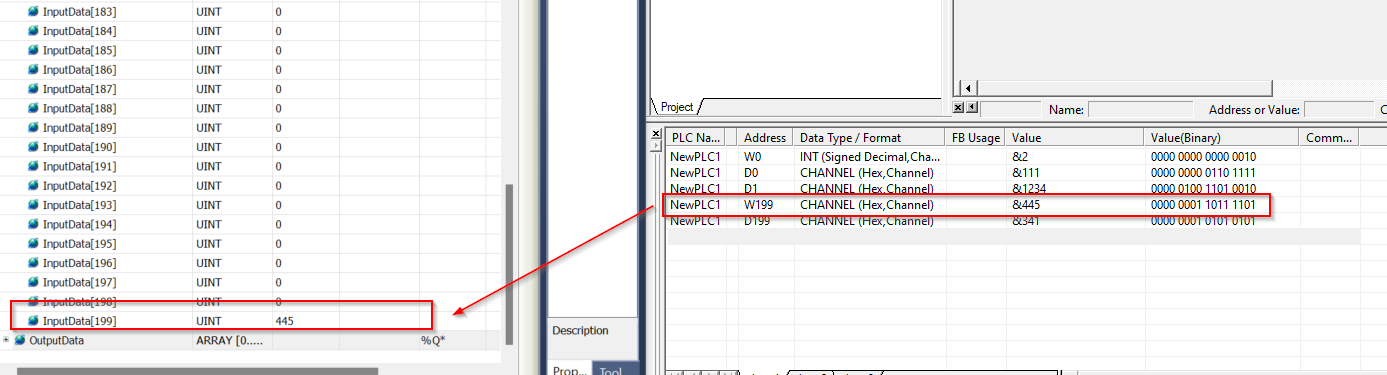The width and height of the screenshot is (1387, 375).
Task: Click the Name input field
Action: click(x=1140, y=109)
